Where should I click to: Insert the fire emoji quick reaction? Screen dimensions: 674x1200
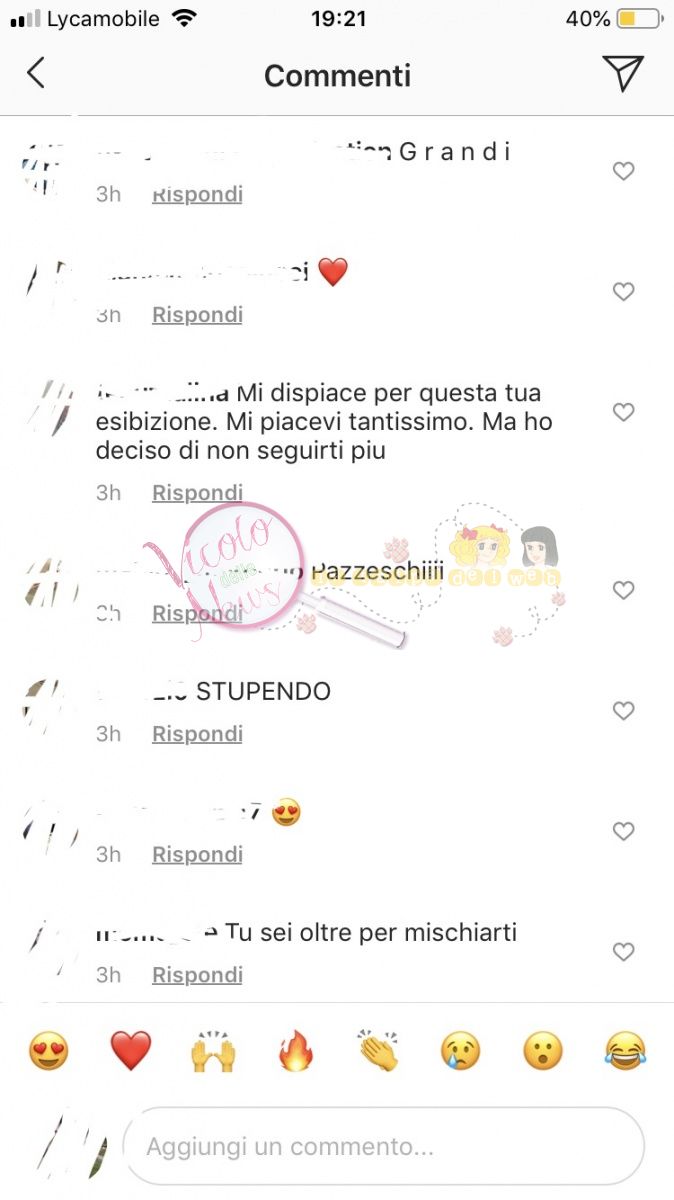coord(296,1051)
